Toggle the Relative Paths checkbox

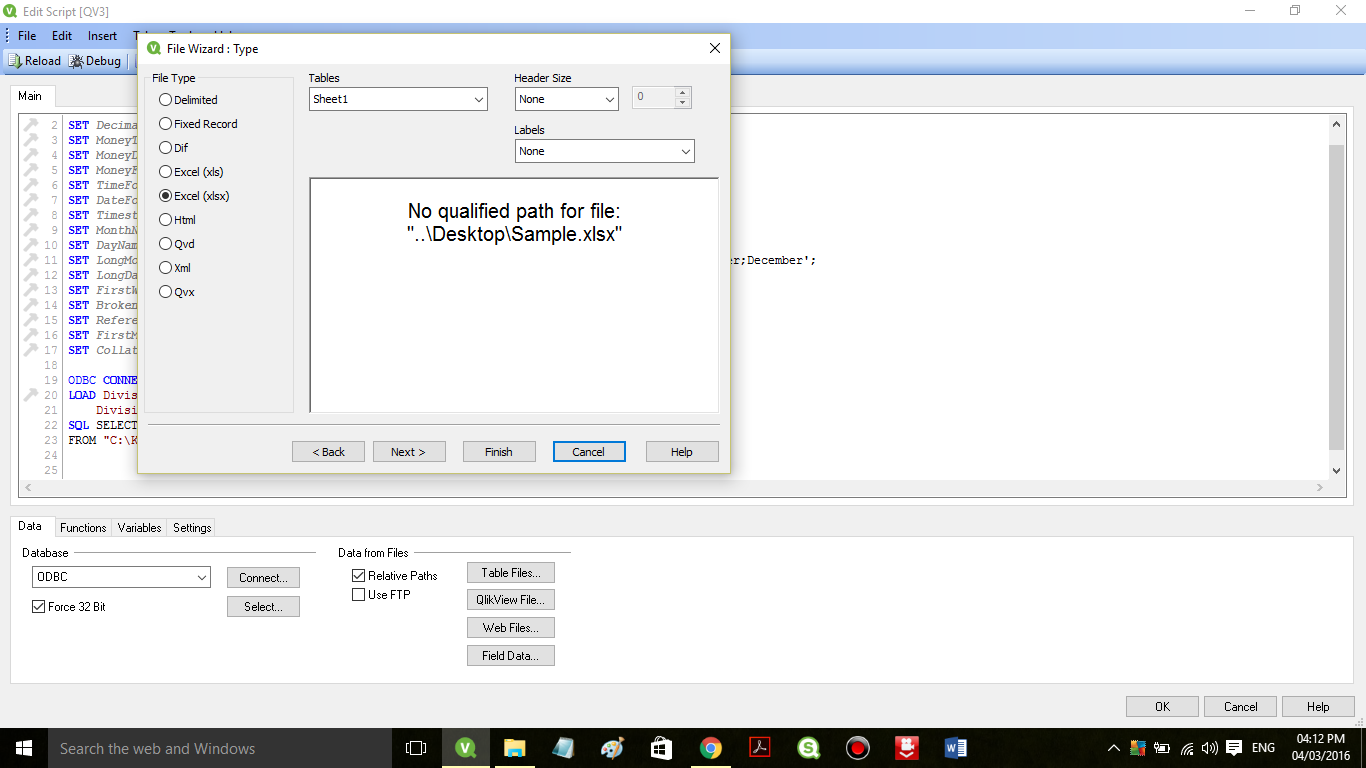coord(359,576)
